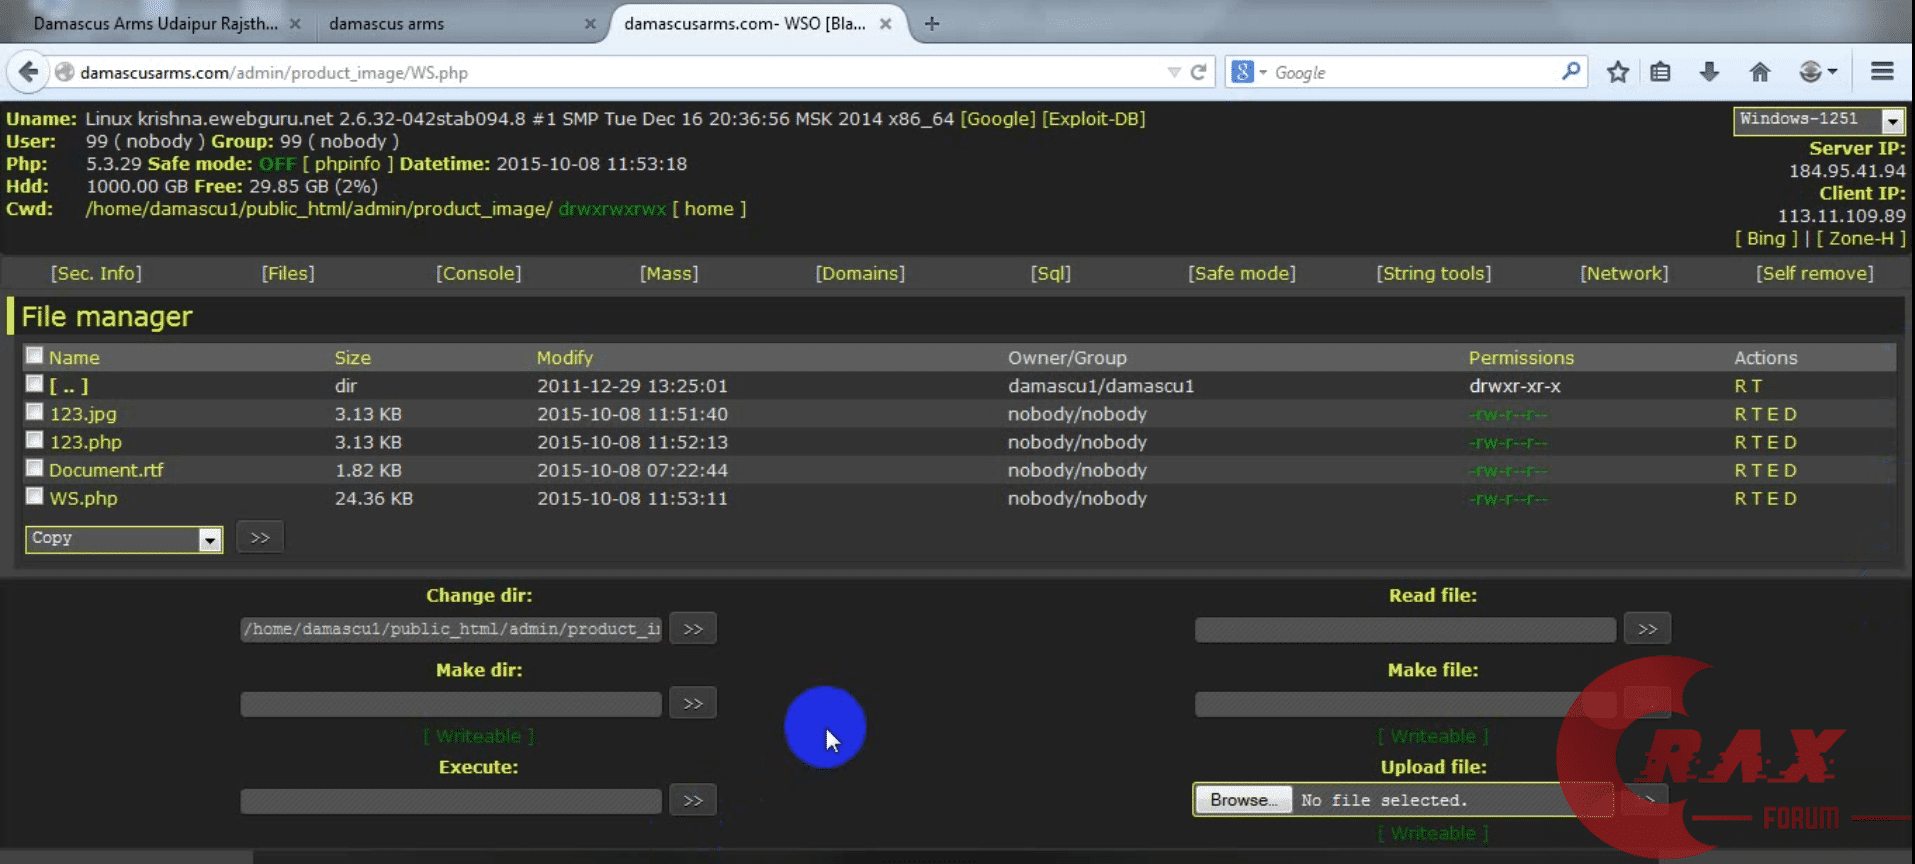This screenshot has width=1915, height=864.
Task: Reload the page using the refresh icon
Action: pos(1198,72)
